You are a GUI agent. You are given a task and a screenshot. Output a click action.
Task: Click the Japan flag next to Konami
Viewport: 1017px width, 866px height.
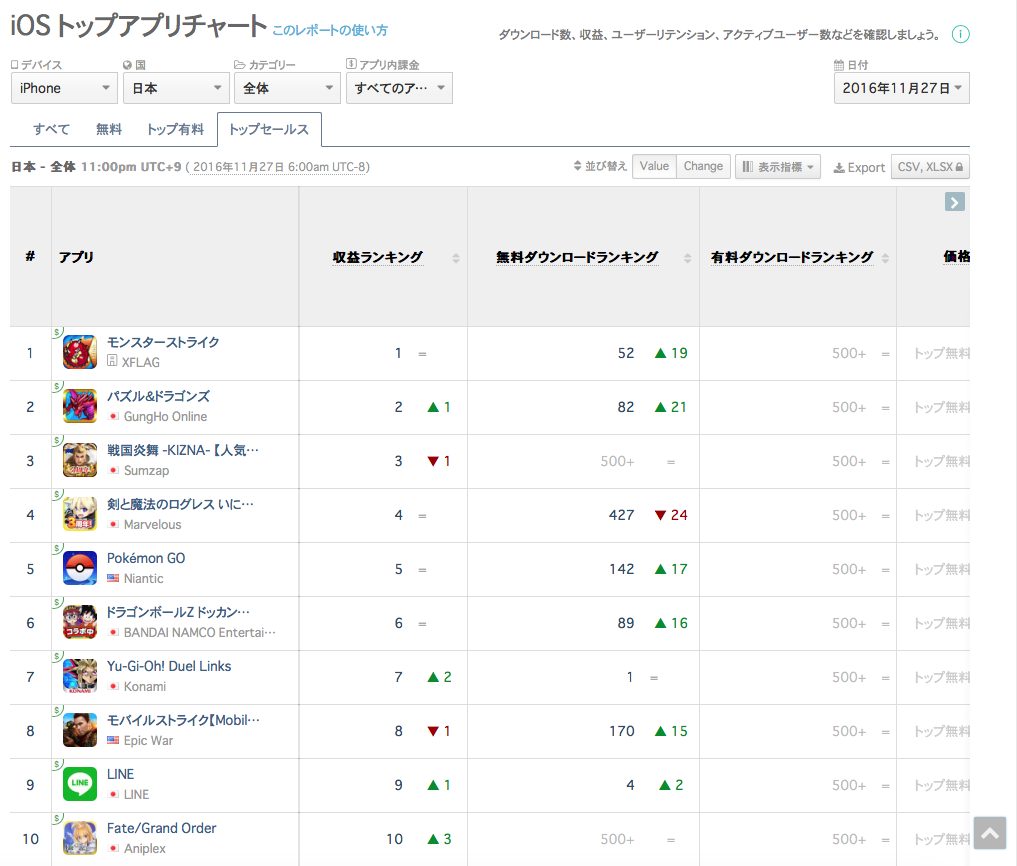[114, 686]
